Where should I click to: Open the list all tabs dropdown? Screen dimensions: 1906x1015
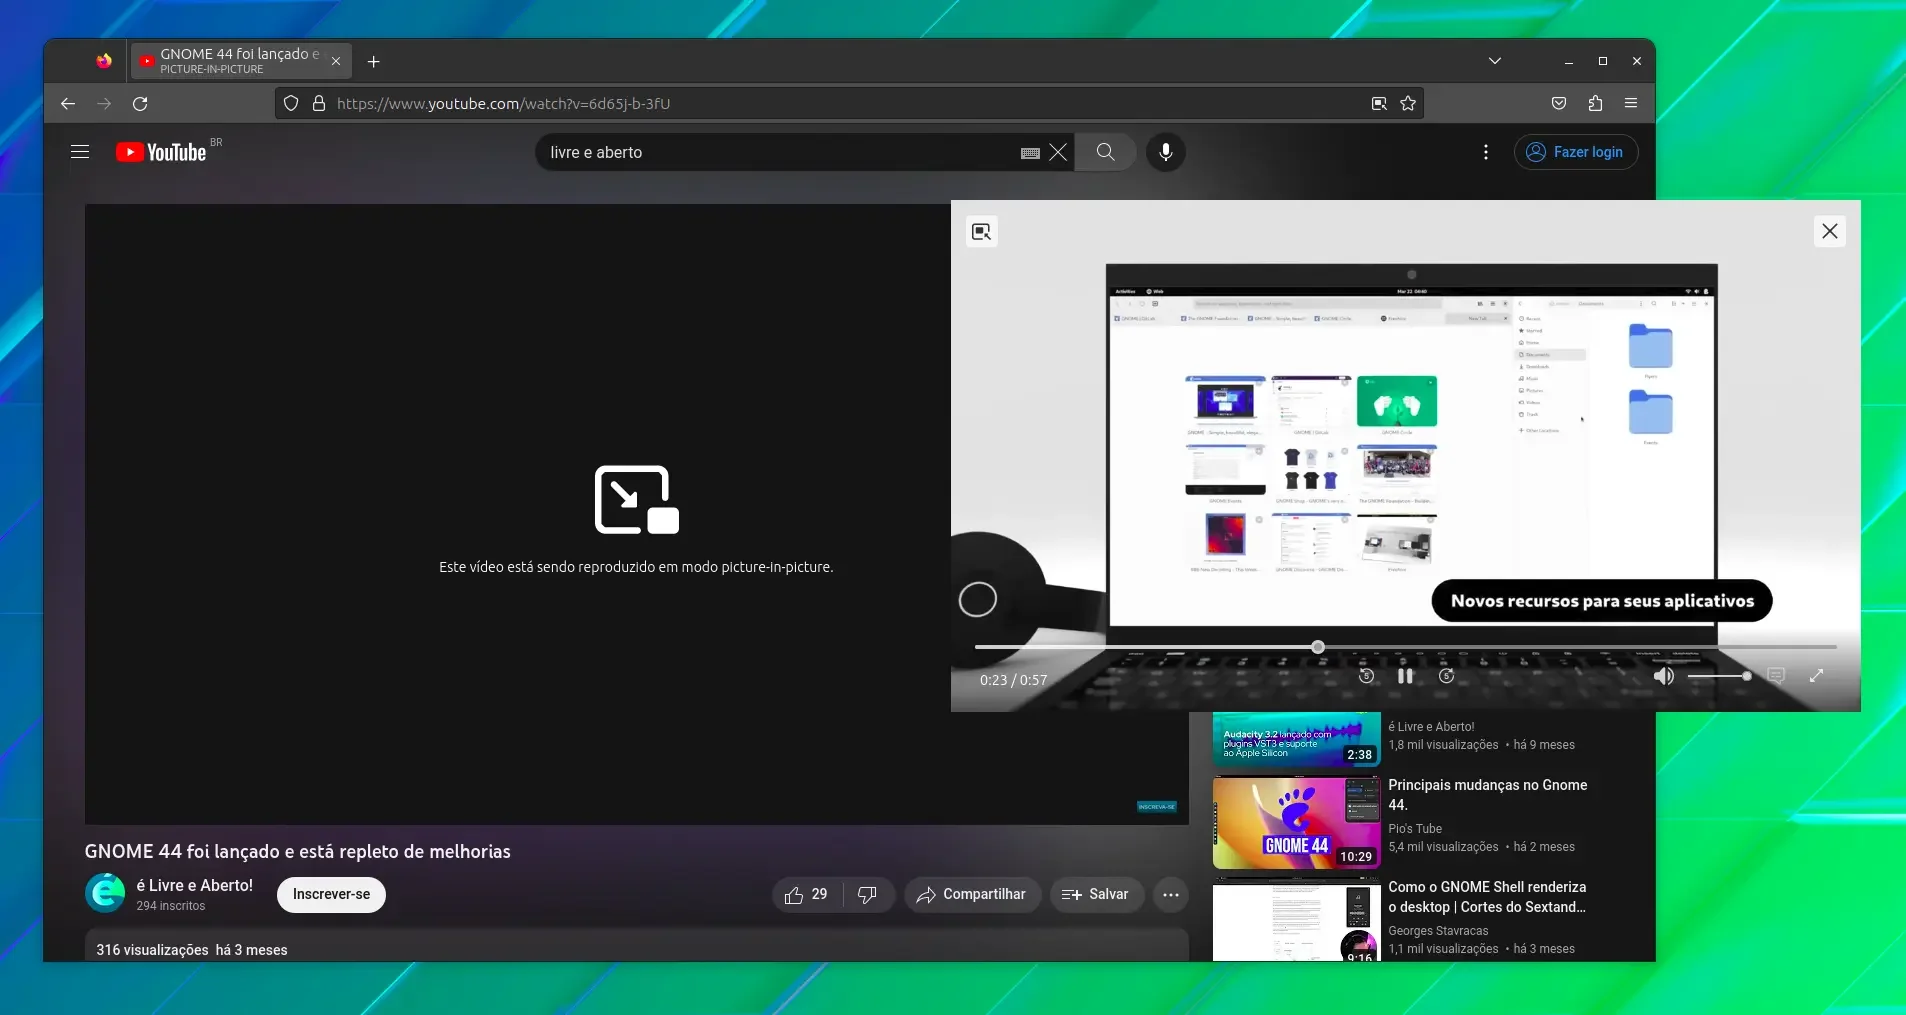(1495, 61)
